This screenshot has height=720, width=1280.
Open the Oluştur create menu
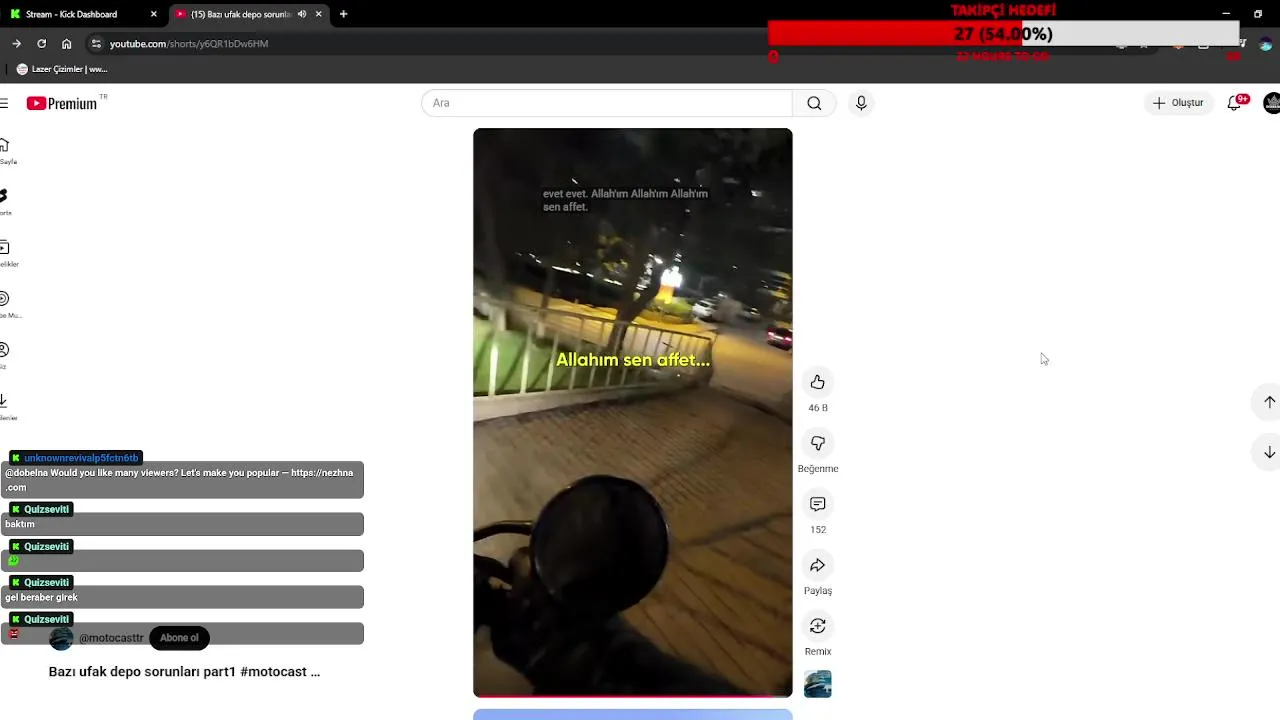[x=1178, y=103]
